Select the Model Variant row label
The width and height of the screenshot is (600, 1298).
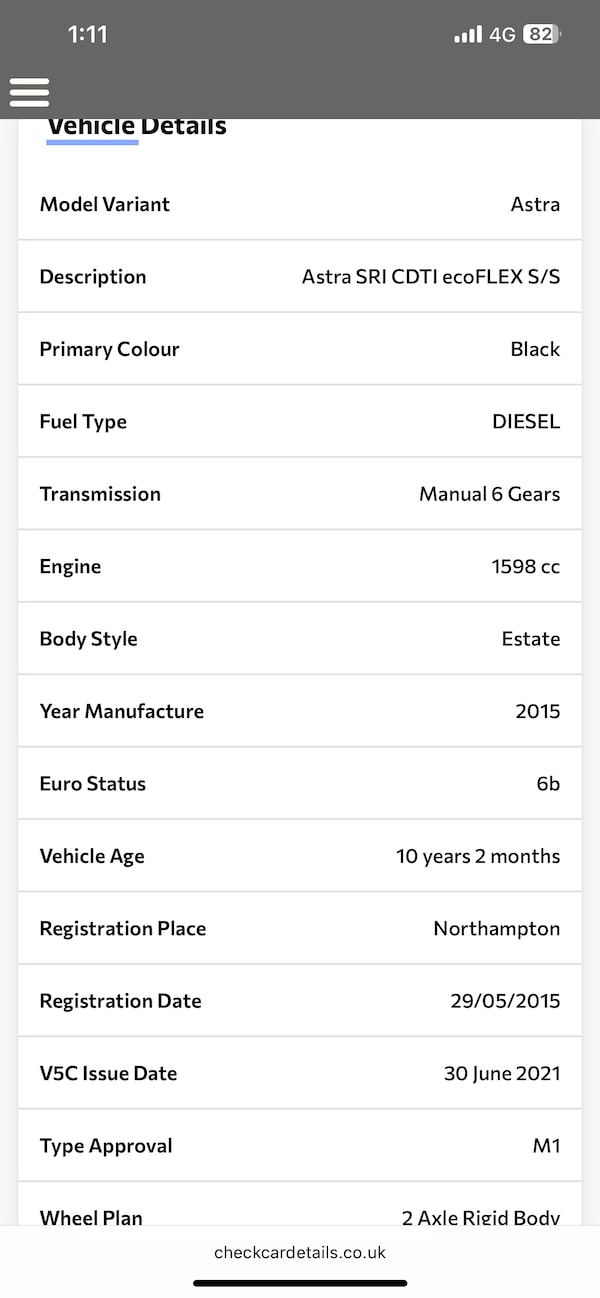coord(104,204)
